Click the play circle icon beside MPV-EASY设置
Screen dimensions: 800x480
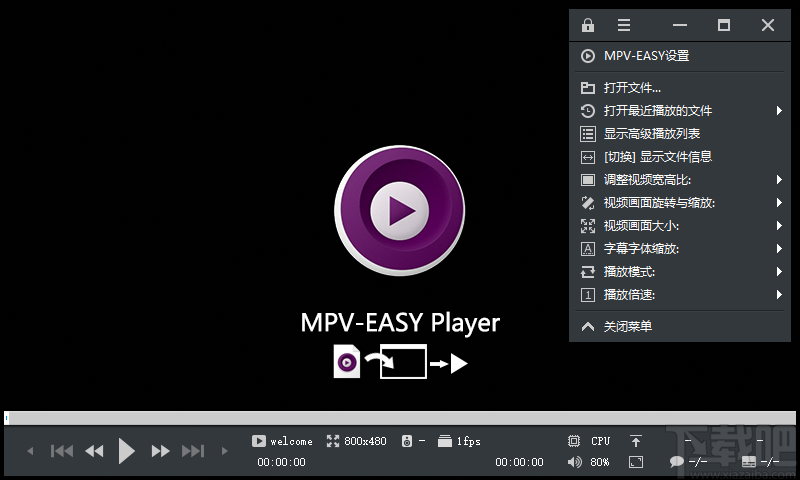(588, 56)
